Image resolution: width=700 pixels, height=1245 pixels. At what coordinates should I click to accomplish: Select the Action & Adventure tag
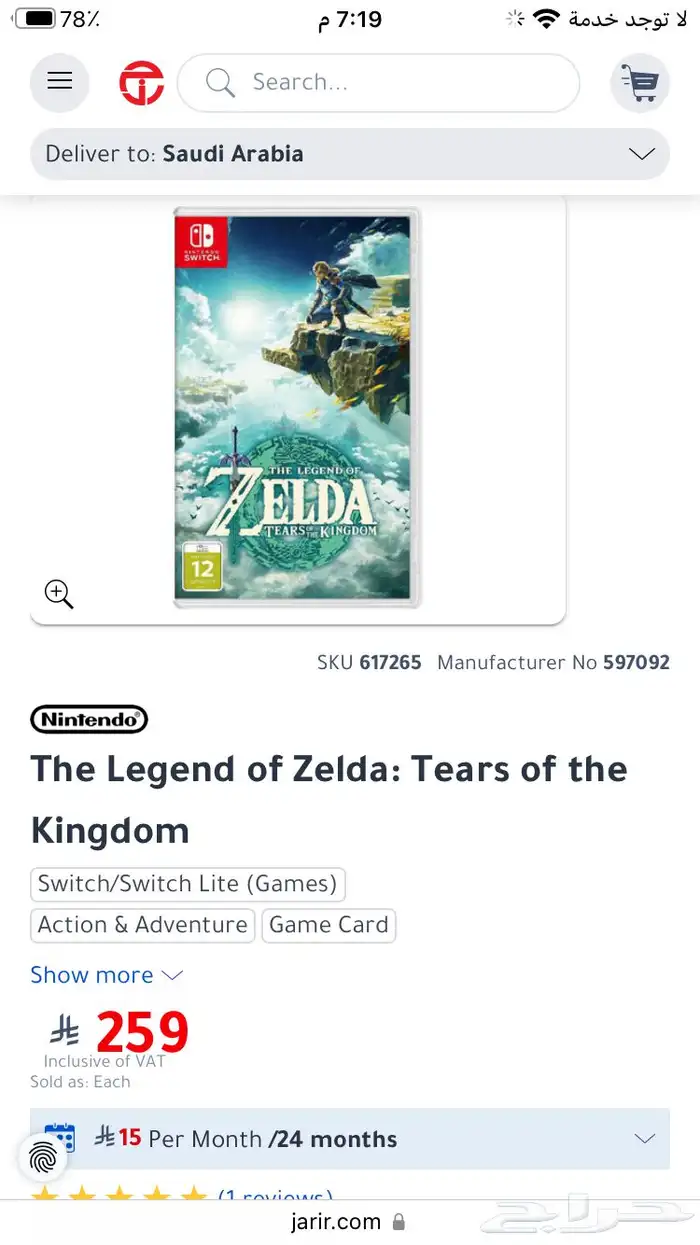point(143,925)
